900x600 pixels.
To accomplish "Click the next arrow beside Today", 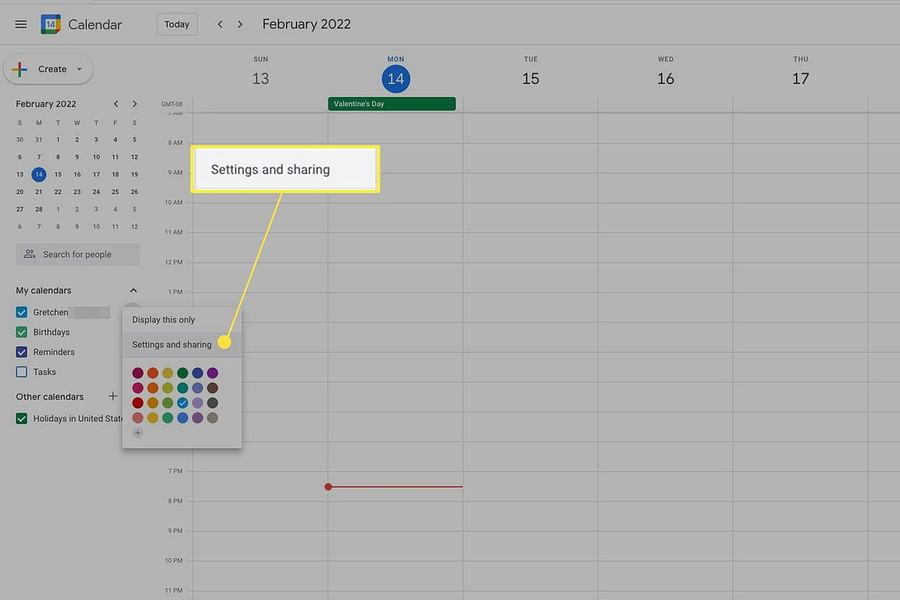I will (x=240, y=23).
